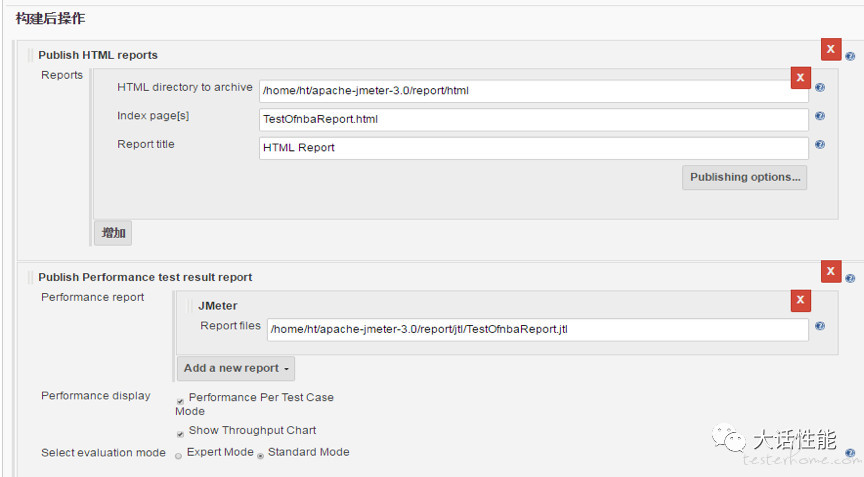864x477 pixels.
Task: Open Publishing options button
Action: [744, 177]
